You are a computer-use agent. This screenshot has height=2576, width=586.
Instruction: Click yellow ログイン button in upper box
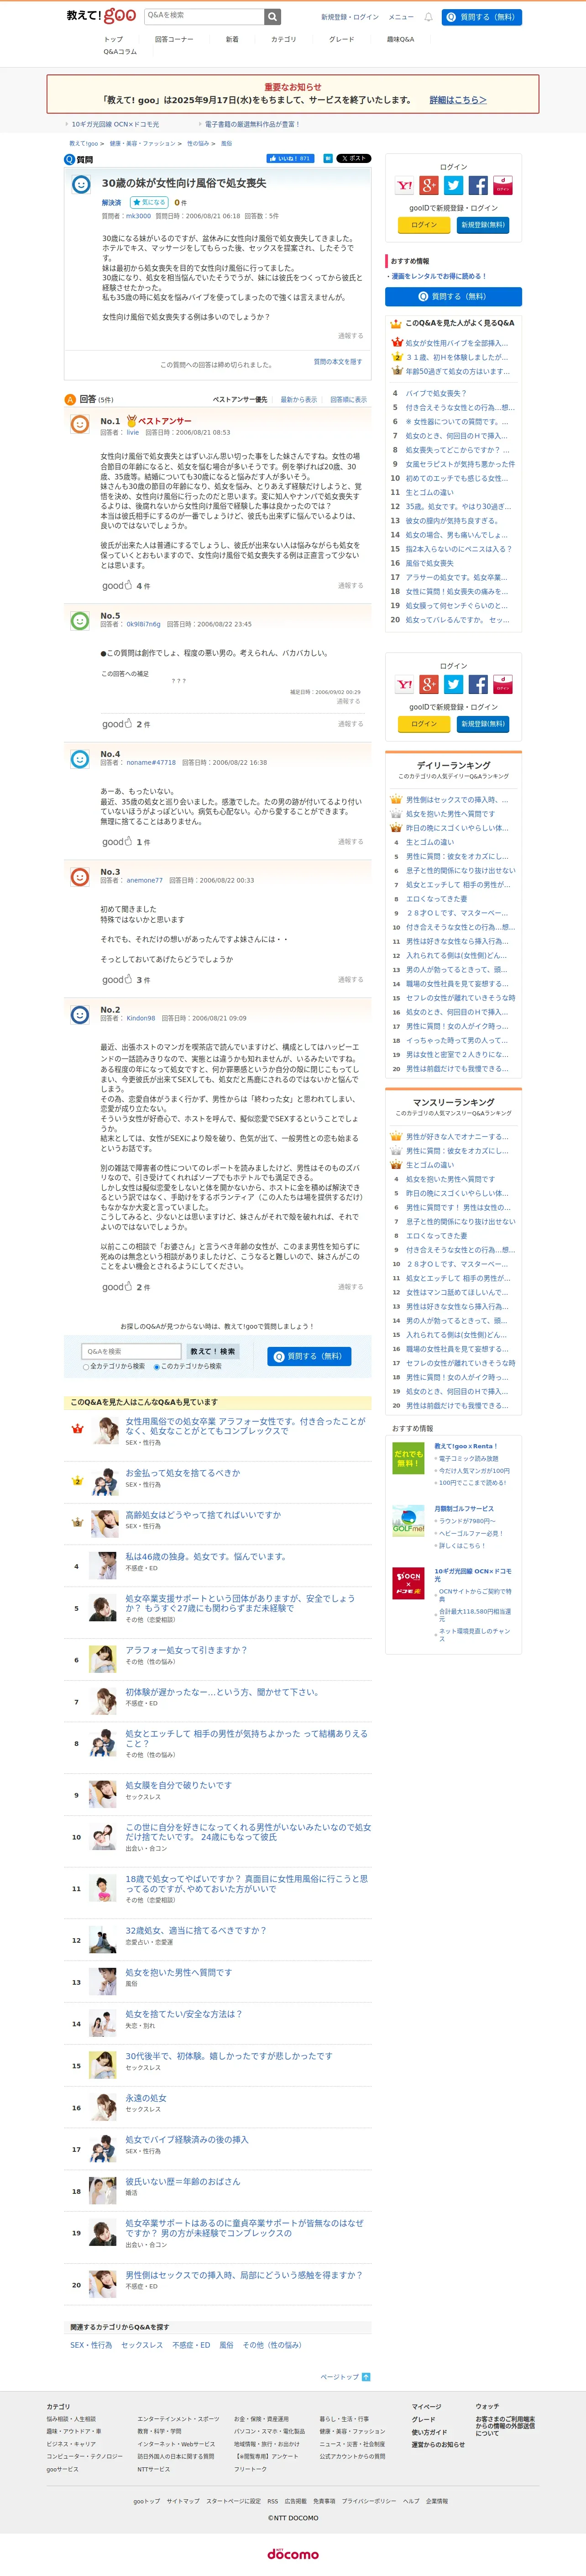424,225
